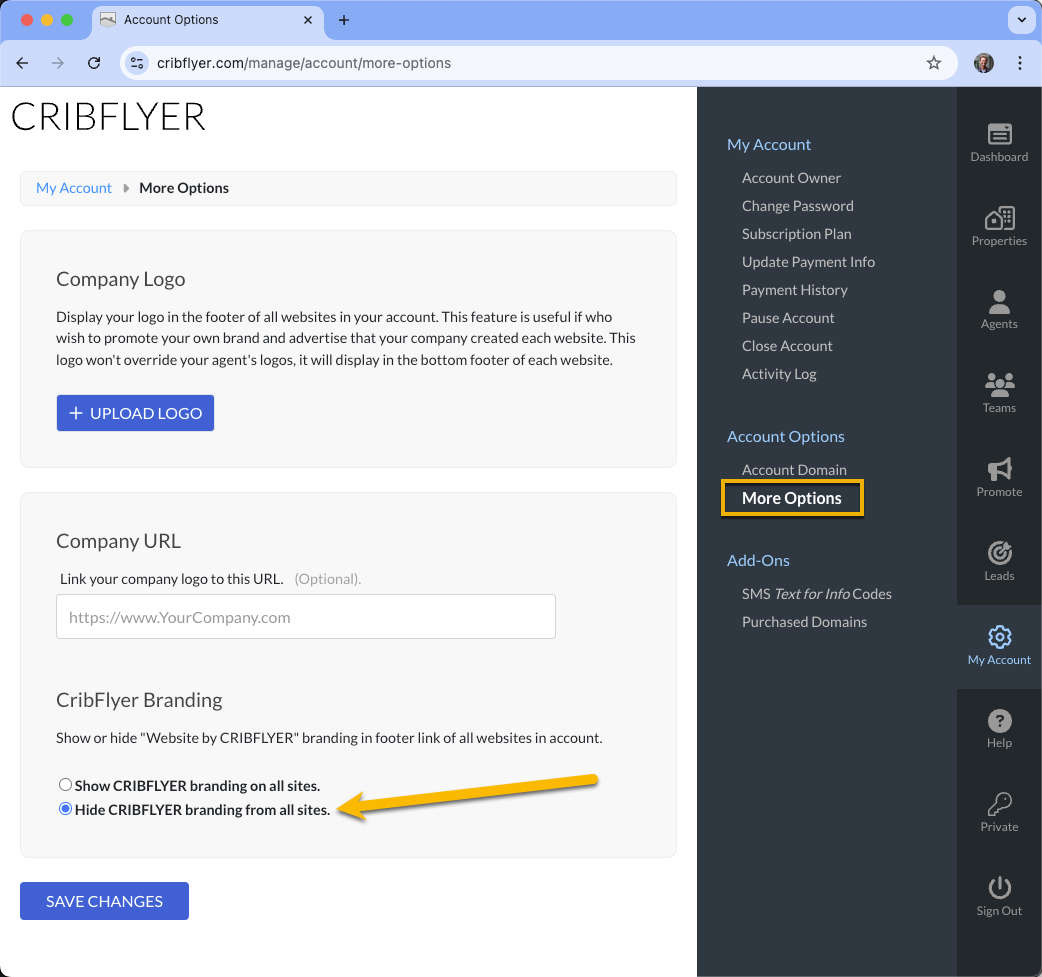Click the address bar URL
This screenshot has width=1042, height=977.
pyautogui.click(x=304, y=63)
